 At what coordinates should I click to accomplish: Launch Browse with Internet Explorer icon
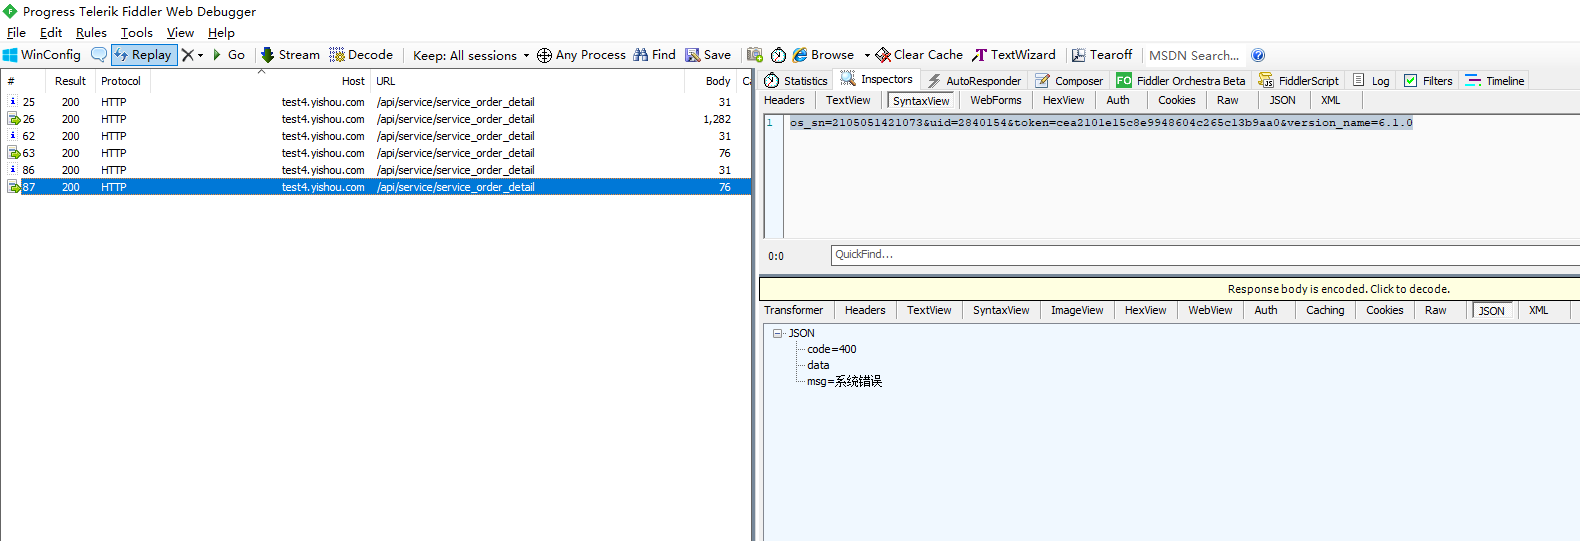point(823,55)
